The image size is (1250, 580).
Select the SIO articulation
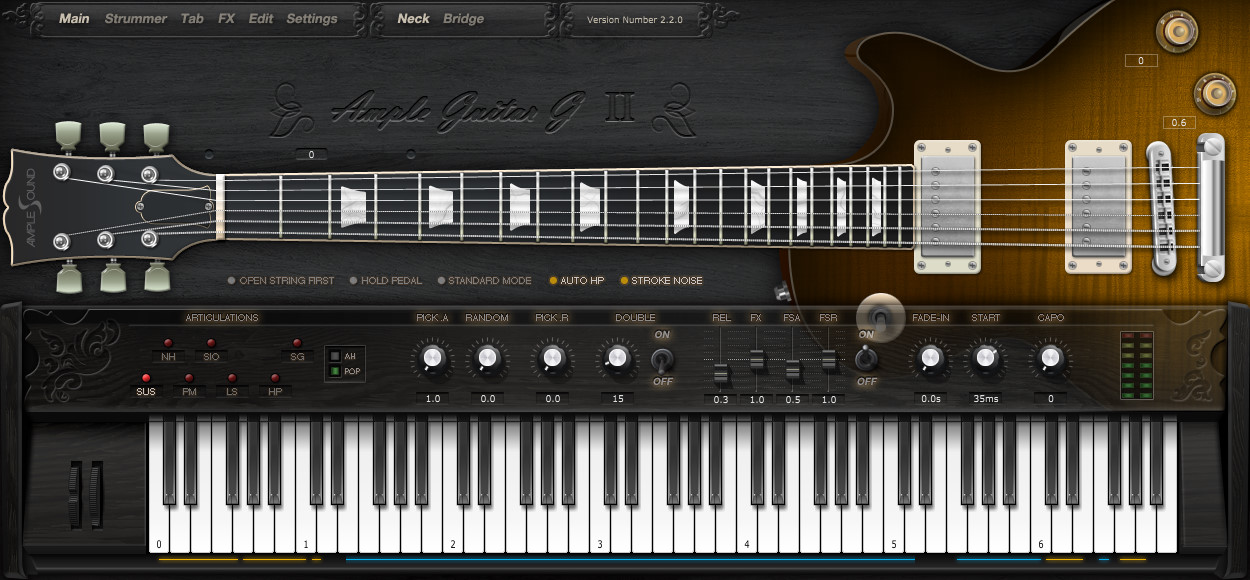pyautogui.click(x=212, y=355)
